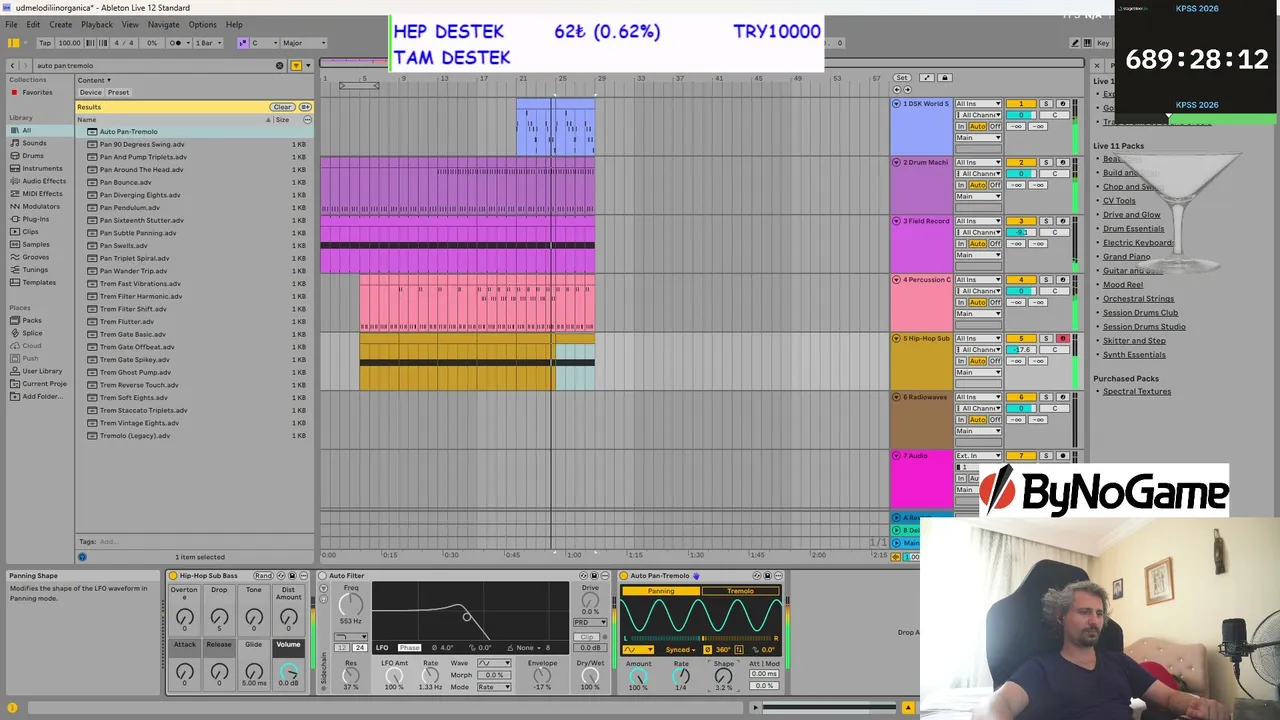
Task: Click the Favorites red collection icon
Action: (x=14, y=93)
